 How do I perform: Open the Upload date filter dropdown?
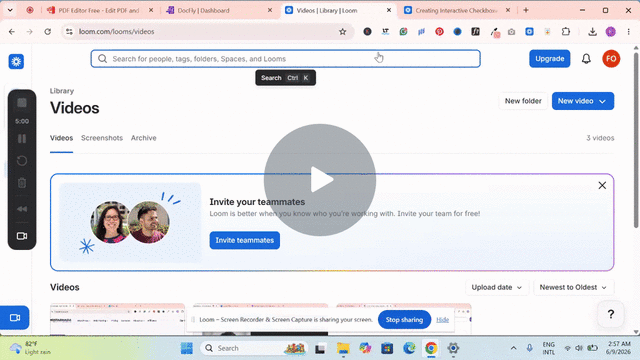(x=497, y=287)
